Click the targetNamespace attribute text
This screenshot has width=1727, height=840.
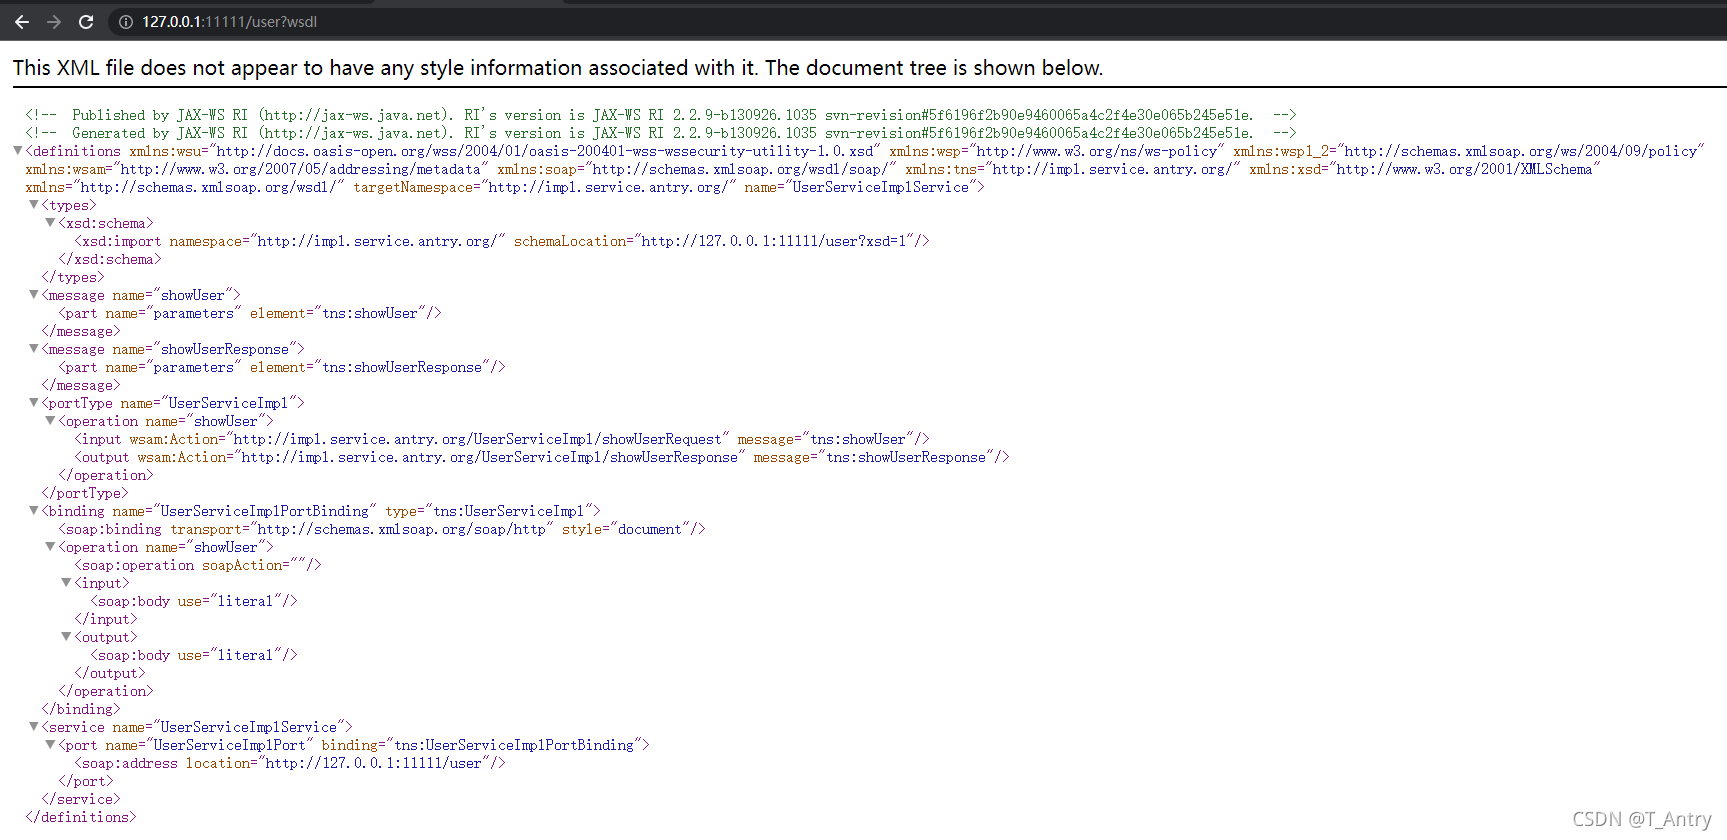[x=545, y=187]
